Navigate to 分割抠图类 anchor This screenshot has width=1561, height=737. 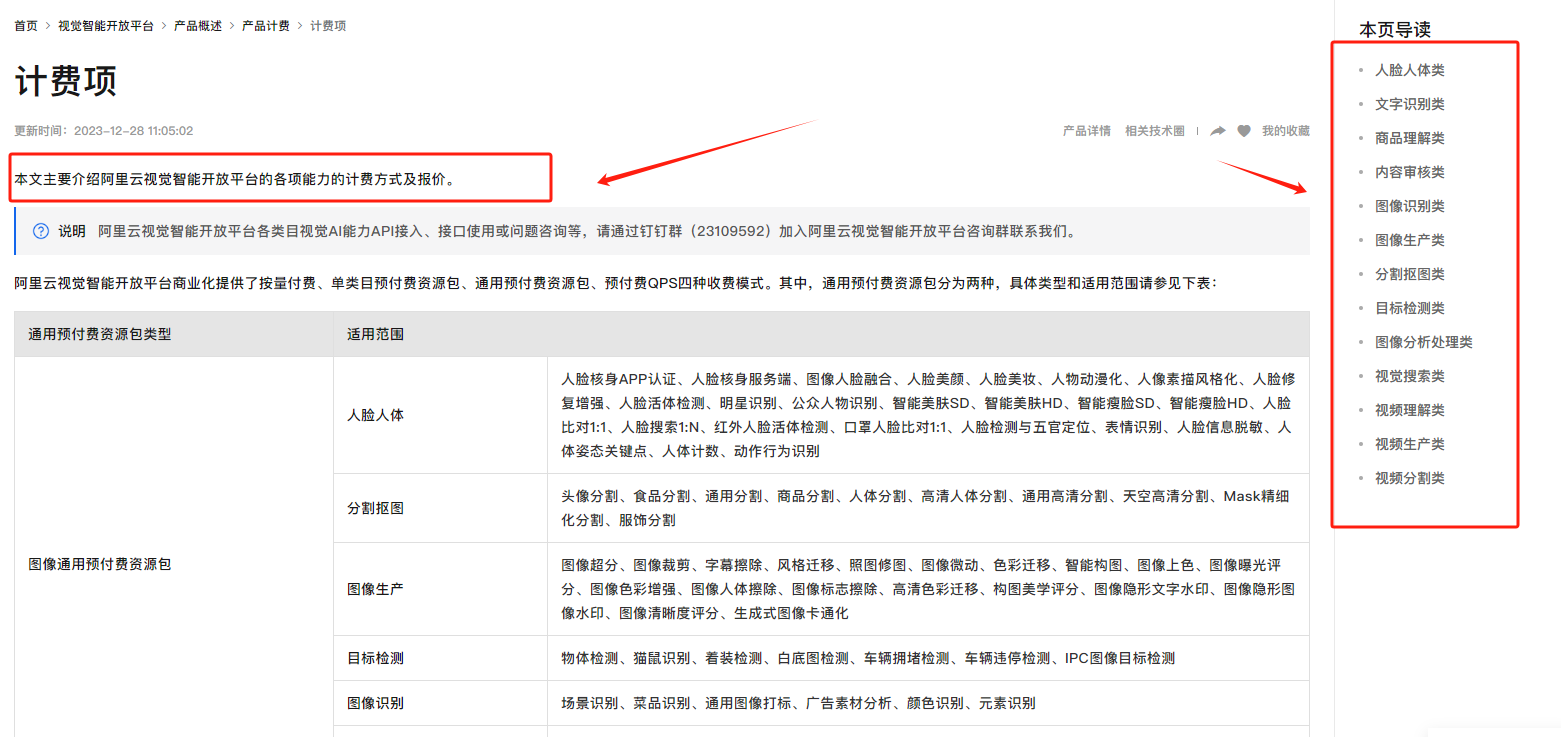[x=1410, y=274]
